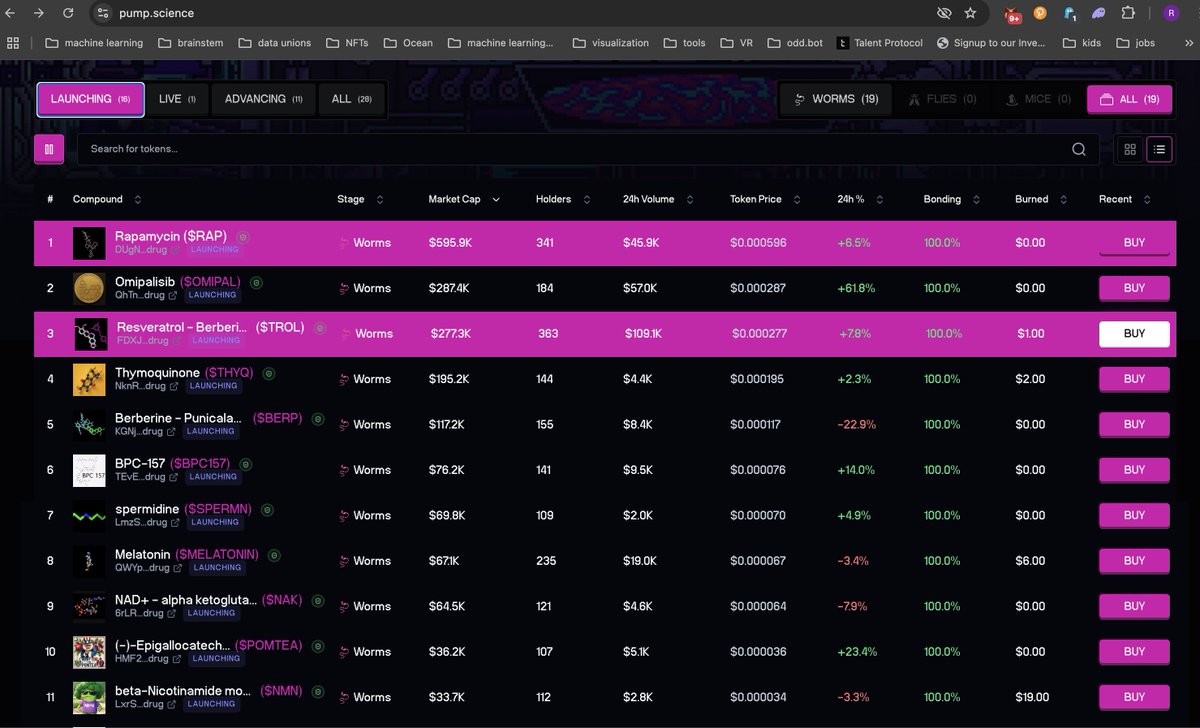
Task: Open the Talent Protocol bookmark
Action: (x=882, y=43)
